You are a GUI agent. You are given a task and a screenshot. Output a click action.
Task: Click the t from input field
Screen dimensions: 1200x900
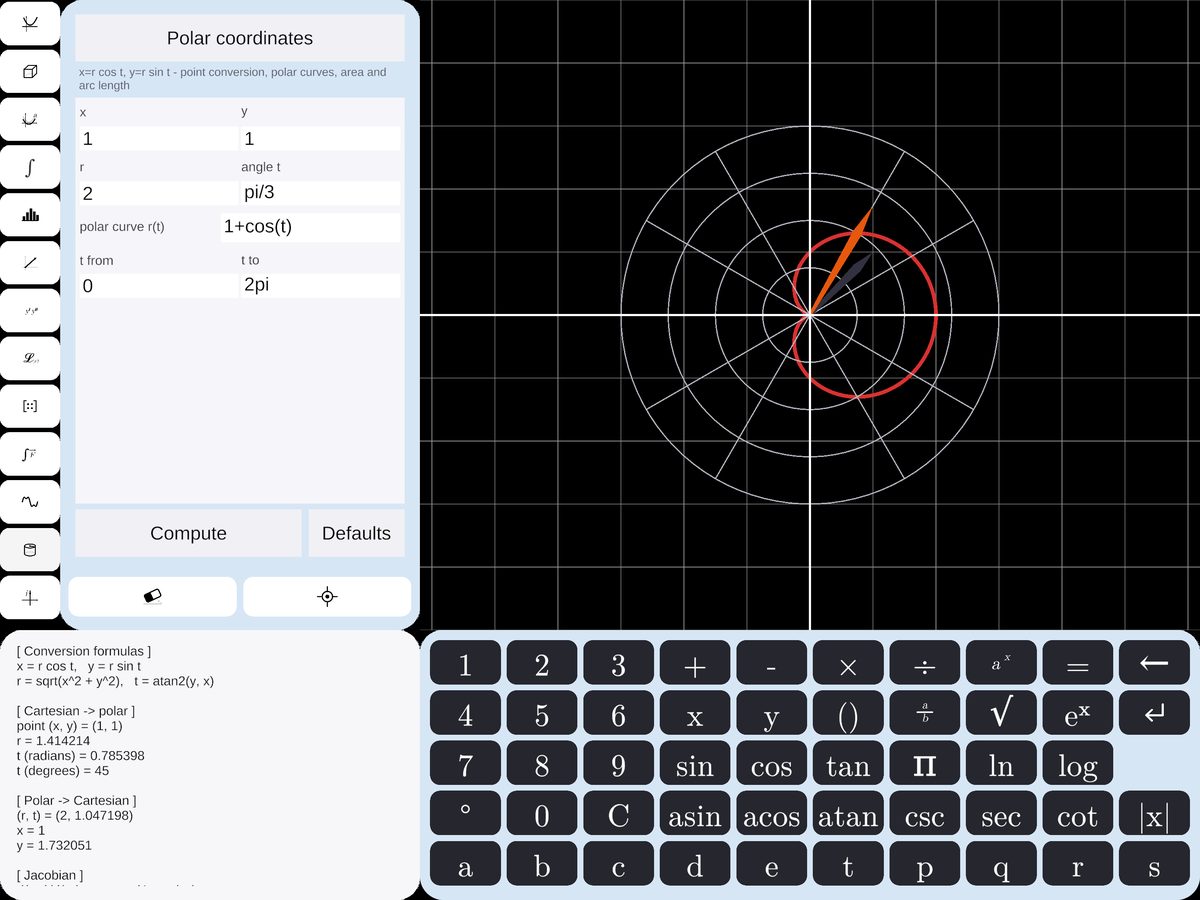pos(157,286)
